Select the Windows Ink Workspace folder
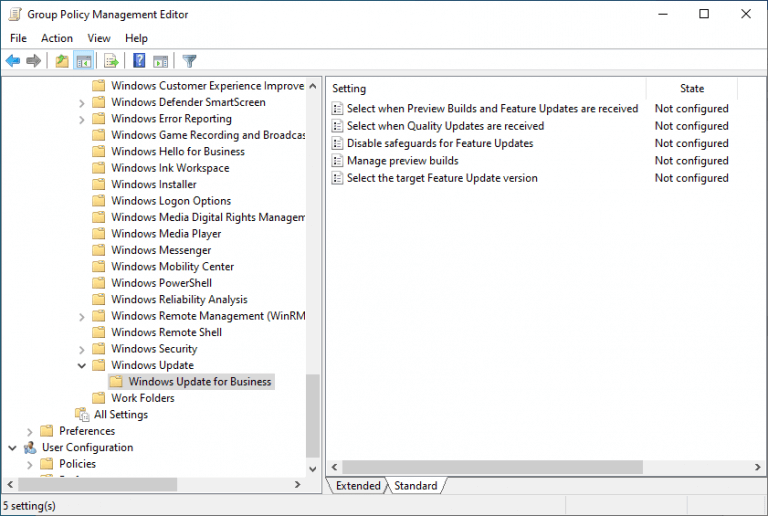Image resolution: width=768 pixels, height=516 pixels. [x=170, y=168]
